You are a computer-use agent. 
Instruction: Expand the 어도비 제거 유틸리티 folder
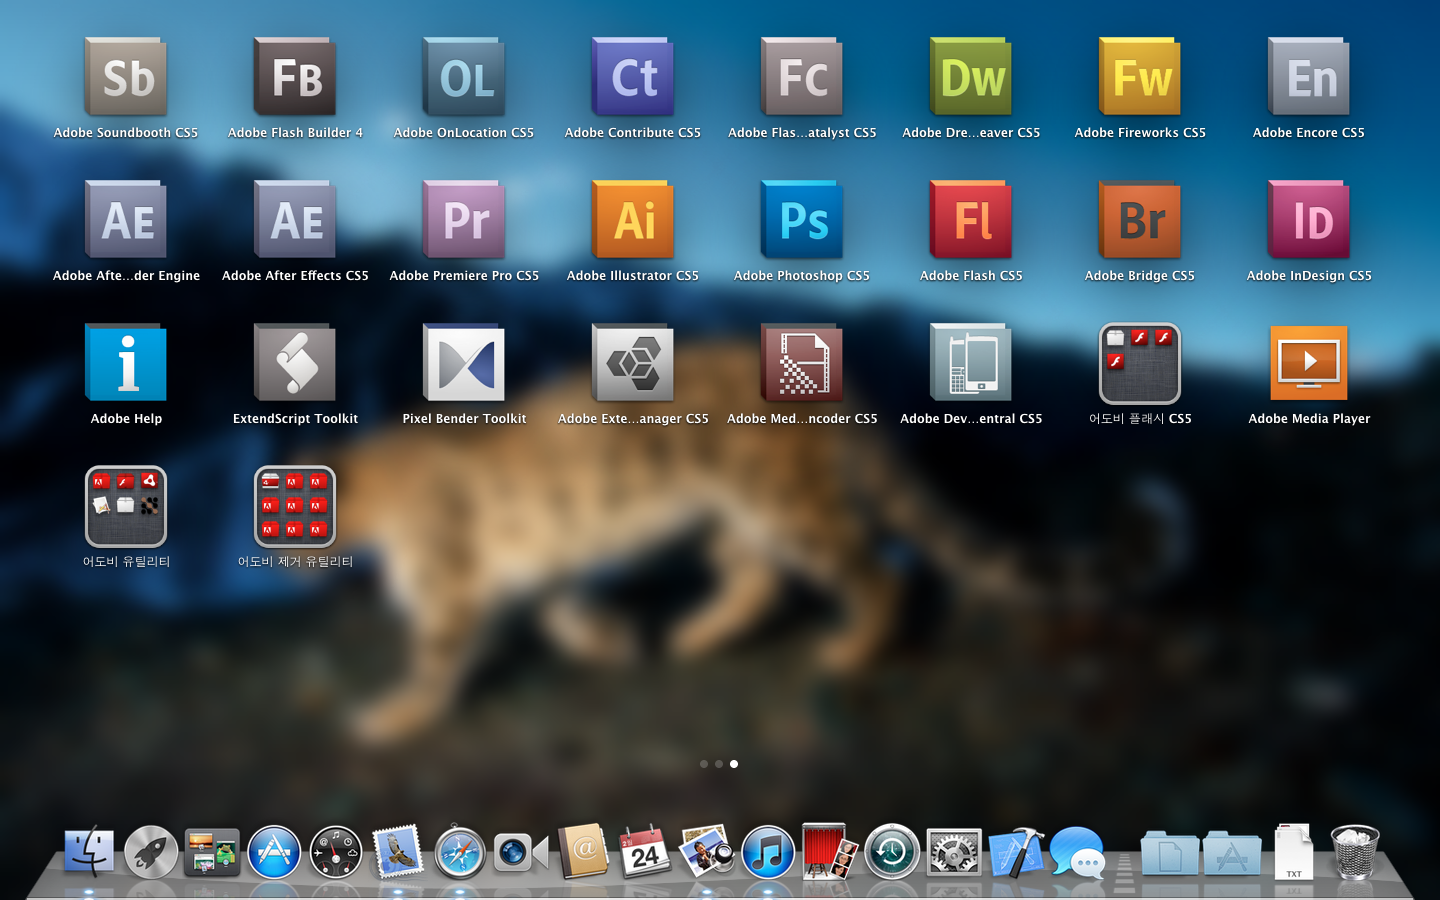(x=295, y=507)
